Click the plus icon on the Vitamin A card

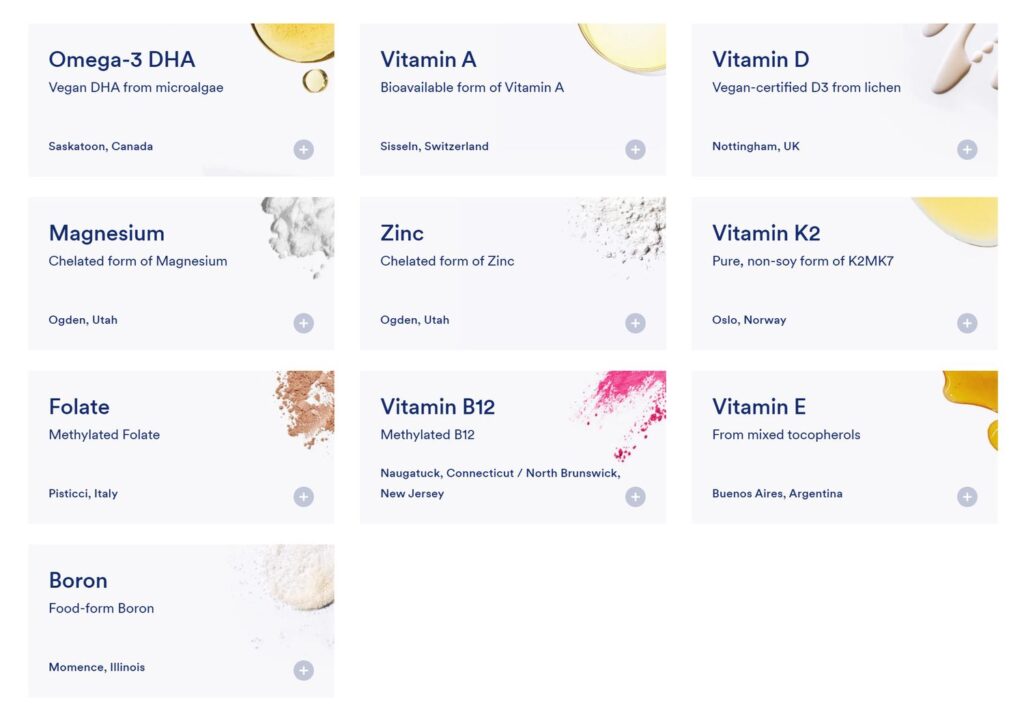(635, 148)
